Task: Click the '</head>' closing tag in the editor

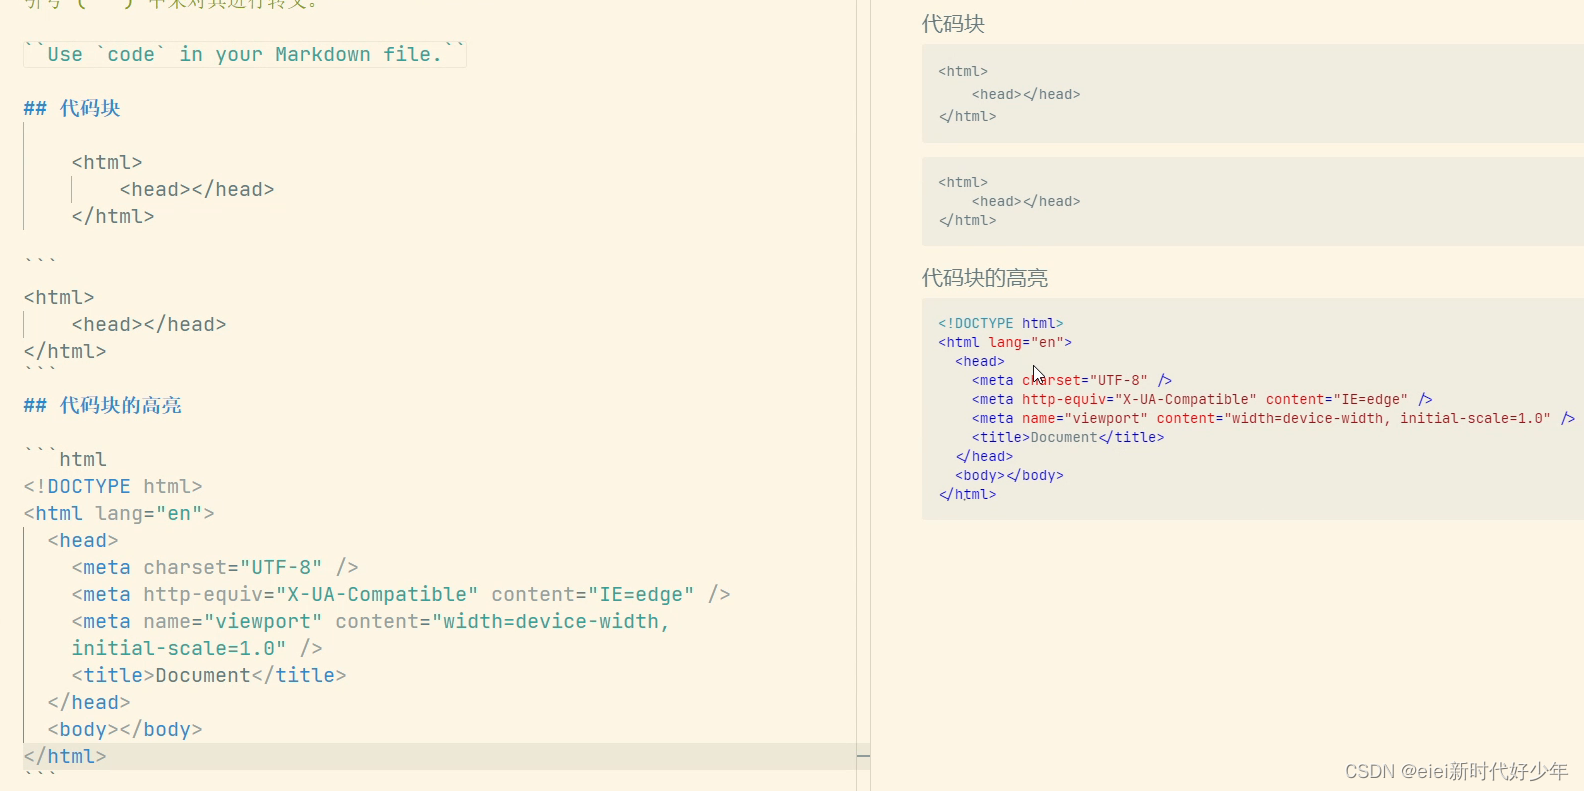Action: (89, 702)
